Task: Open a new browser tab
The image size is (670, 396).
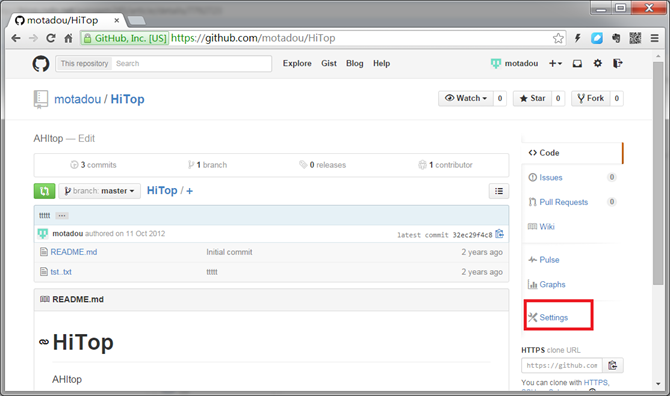Action: click(x=136, y=20)
